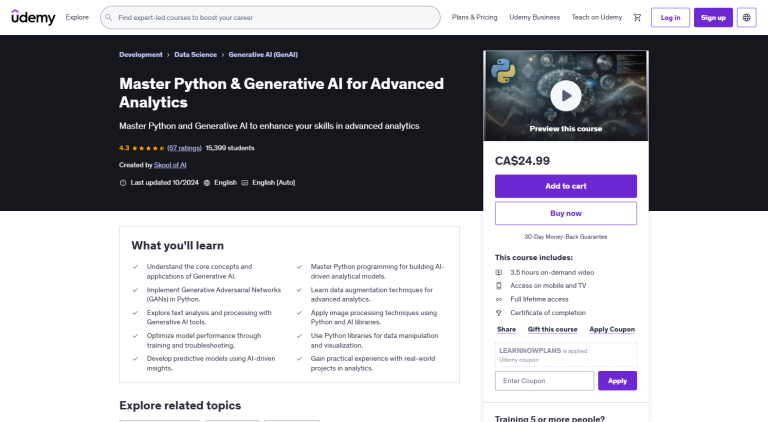Click the 15,399 students text

tap(230, 148)
